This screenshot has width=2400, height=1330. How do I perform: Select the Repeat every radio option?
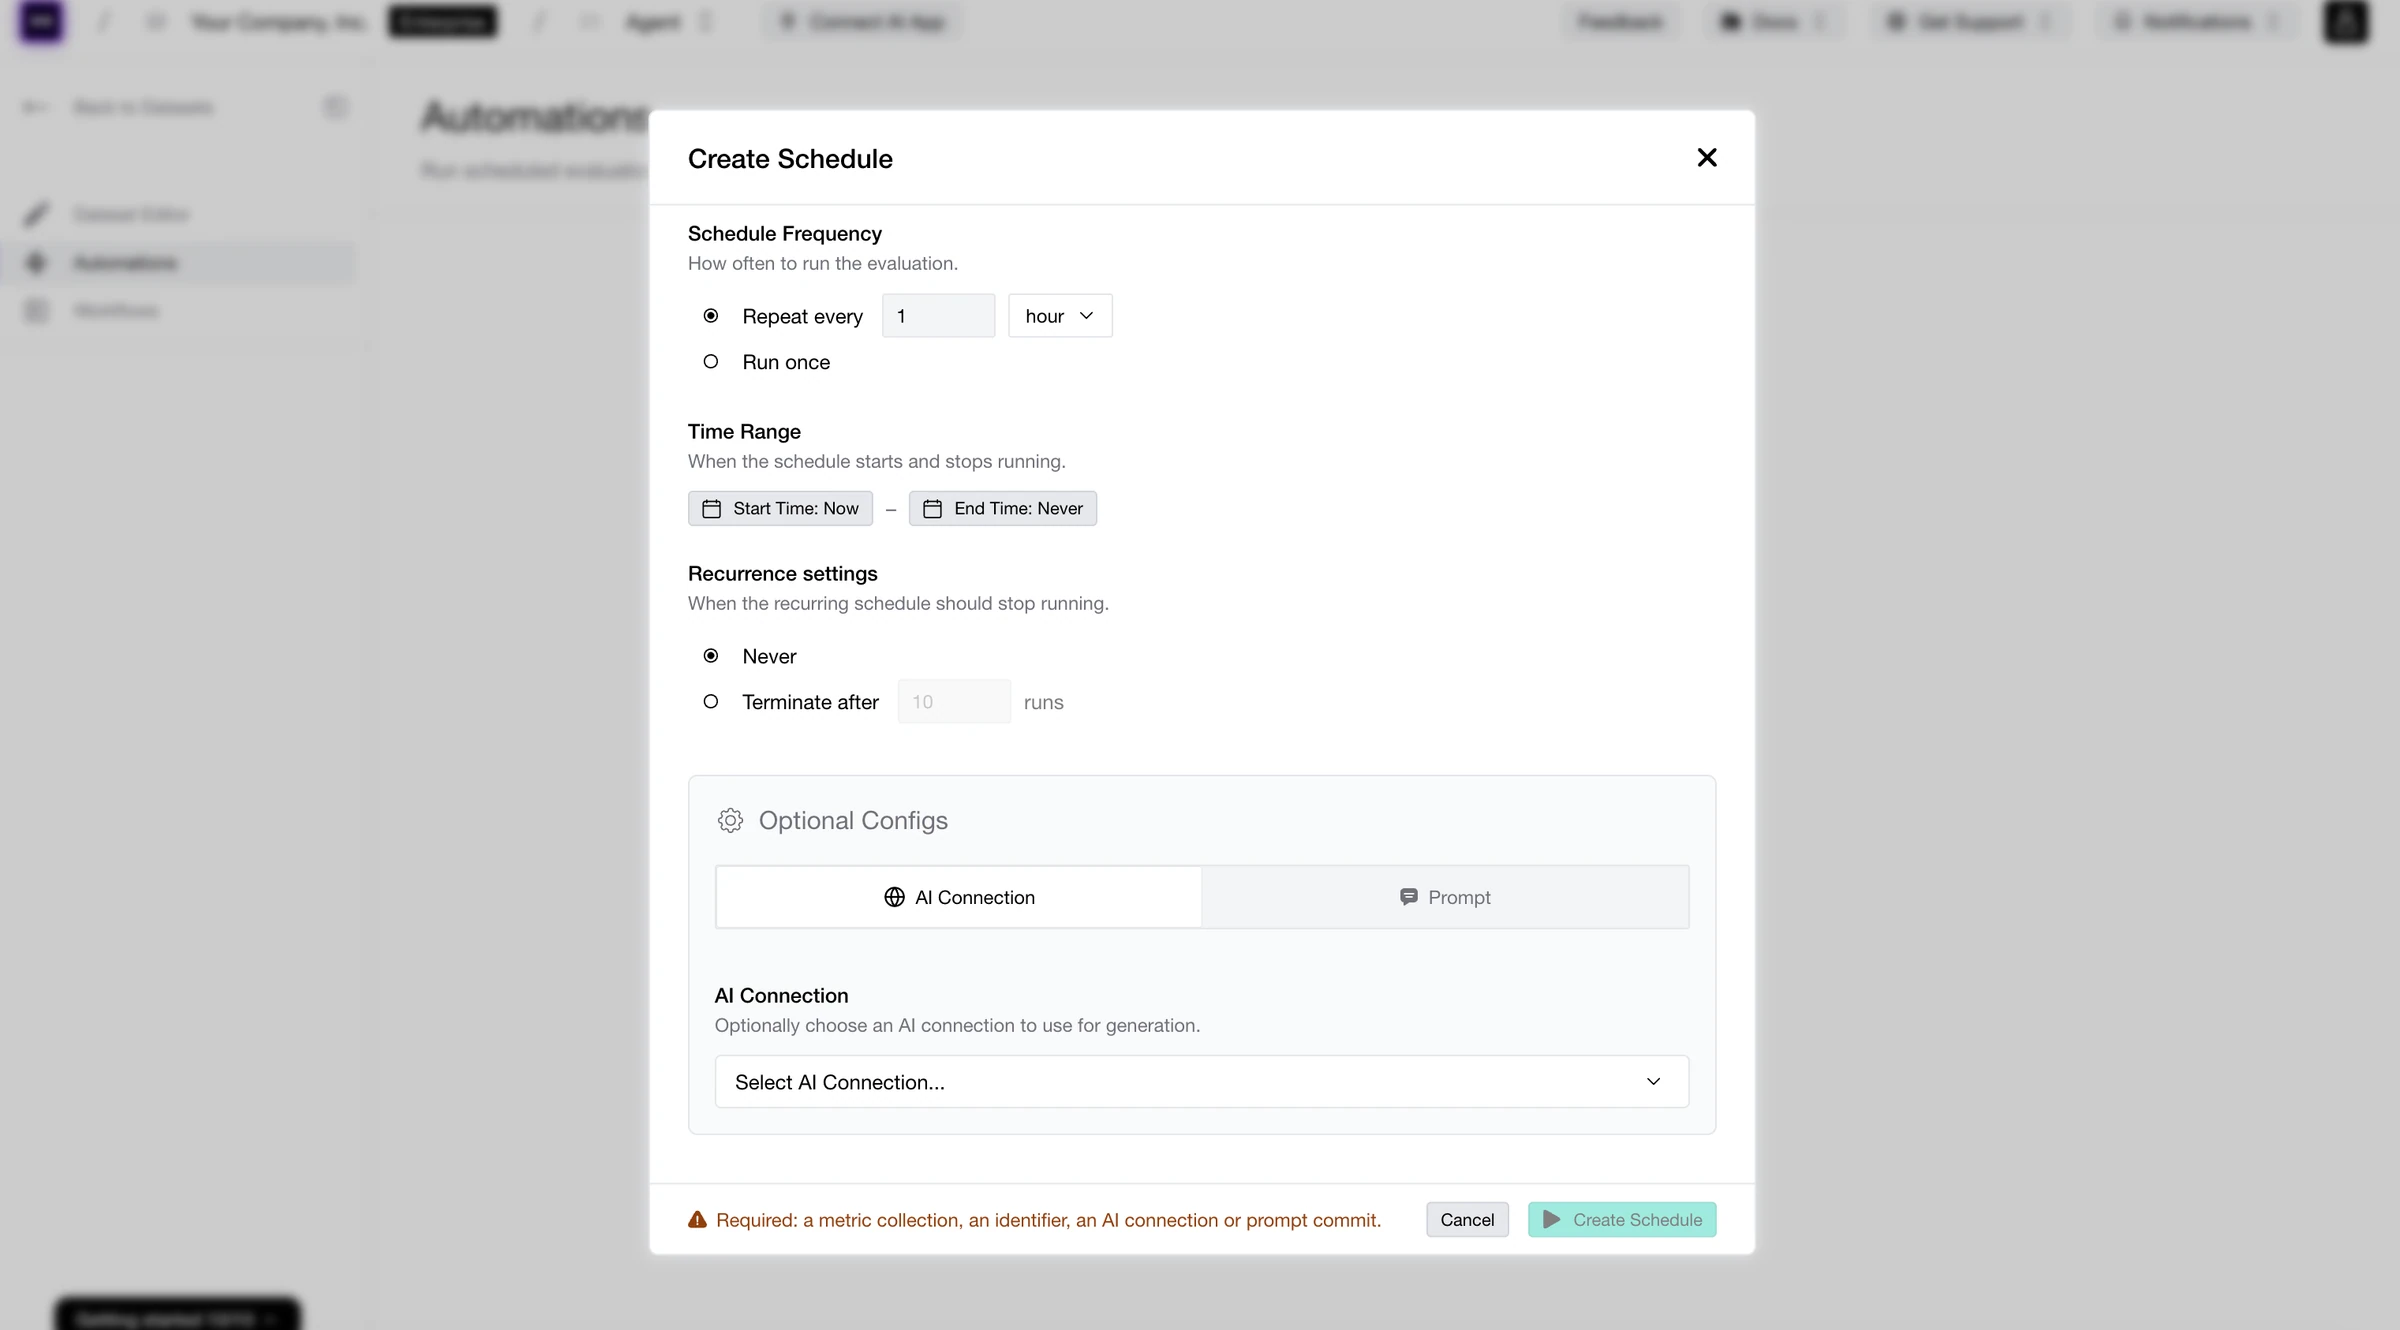coord(710,316)
